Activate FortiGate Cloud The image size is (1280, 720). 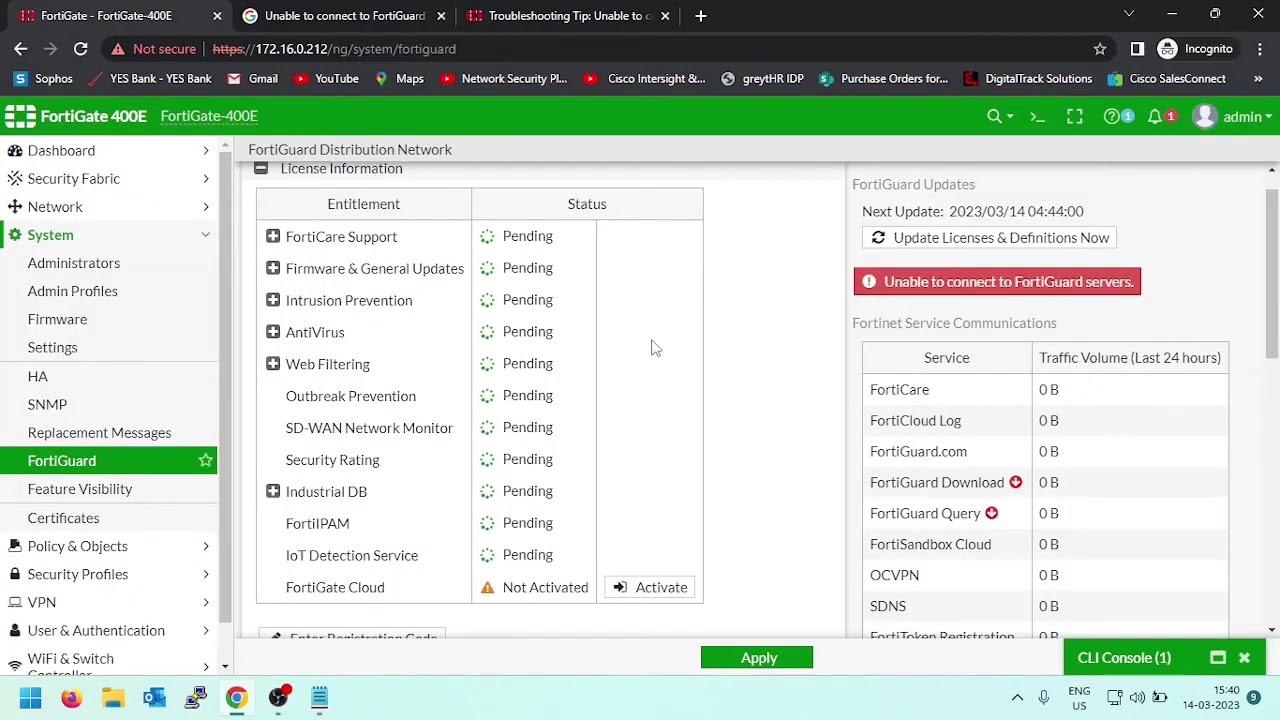pos(650,588)
